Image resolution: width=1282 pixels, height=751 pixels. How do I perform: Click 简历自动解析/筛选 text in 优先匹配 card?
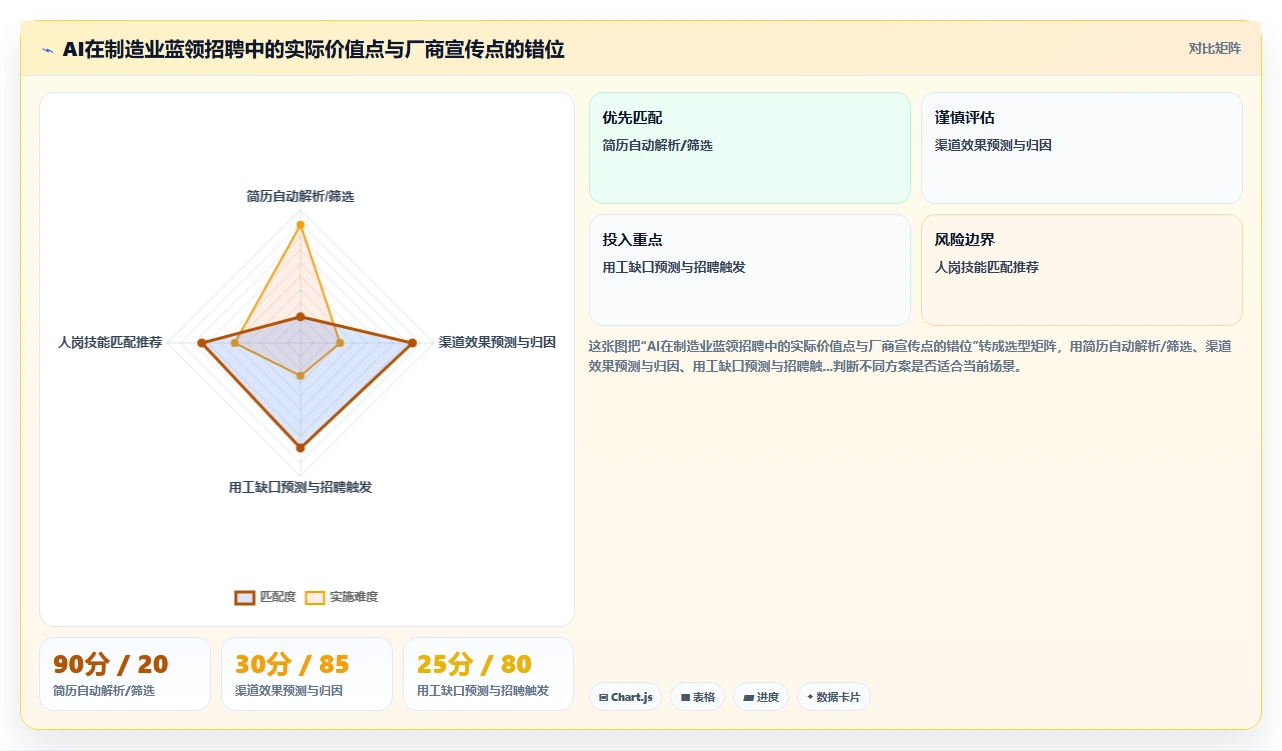pyautogui.click(x=657, y=145)
